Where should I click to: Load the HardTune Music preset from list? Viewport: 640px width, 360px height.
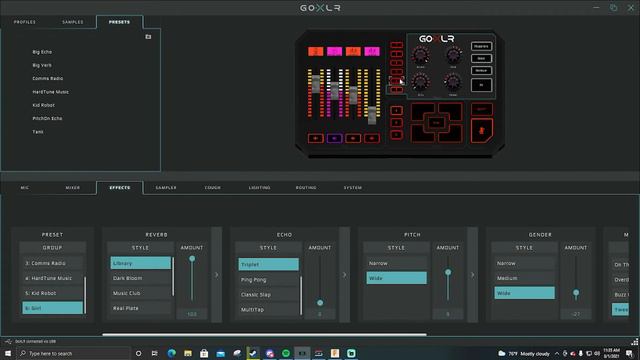[51, 92]
